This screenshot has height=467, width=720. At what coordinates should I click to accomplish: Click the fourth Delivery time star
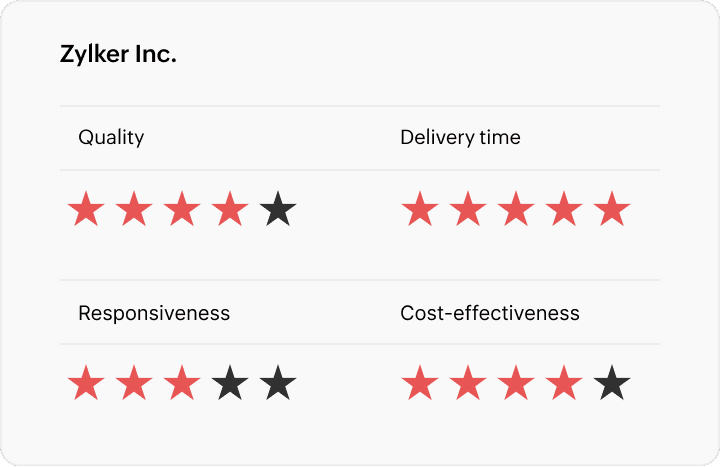[x=564, y=211]
